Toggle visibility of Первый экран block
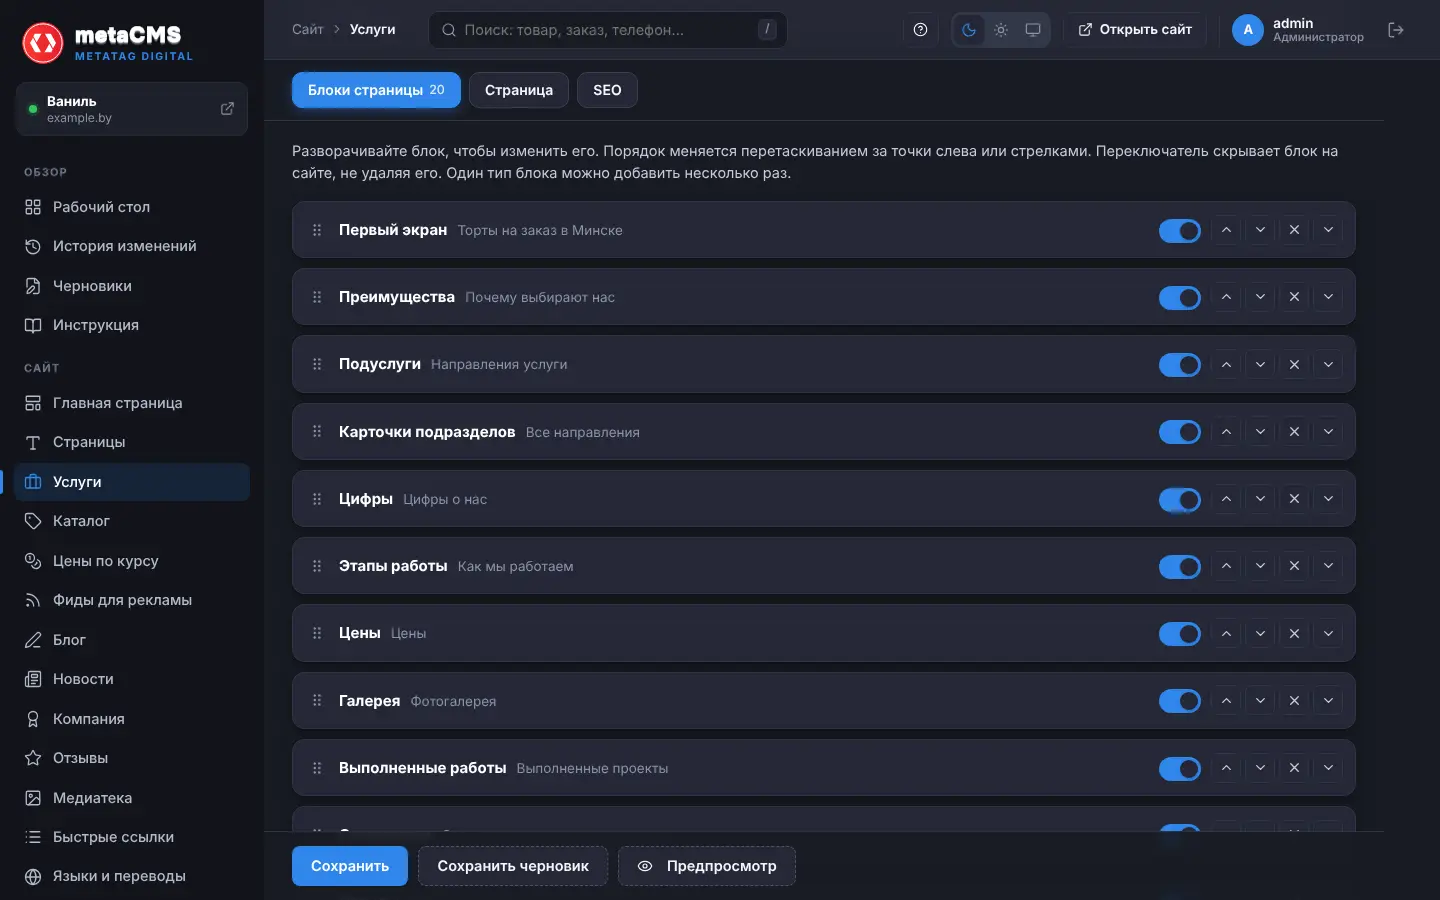This screenshot has height=900, width=1440. [x=1180, y=231]
